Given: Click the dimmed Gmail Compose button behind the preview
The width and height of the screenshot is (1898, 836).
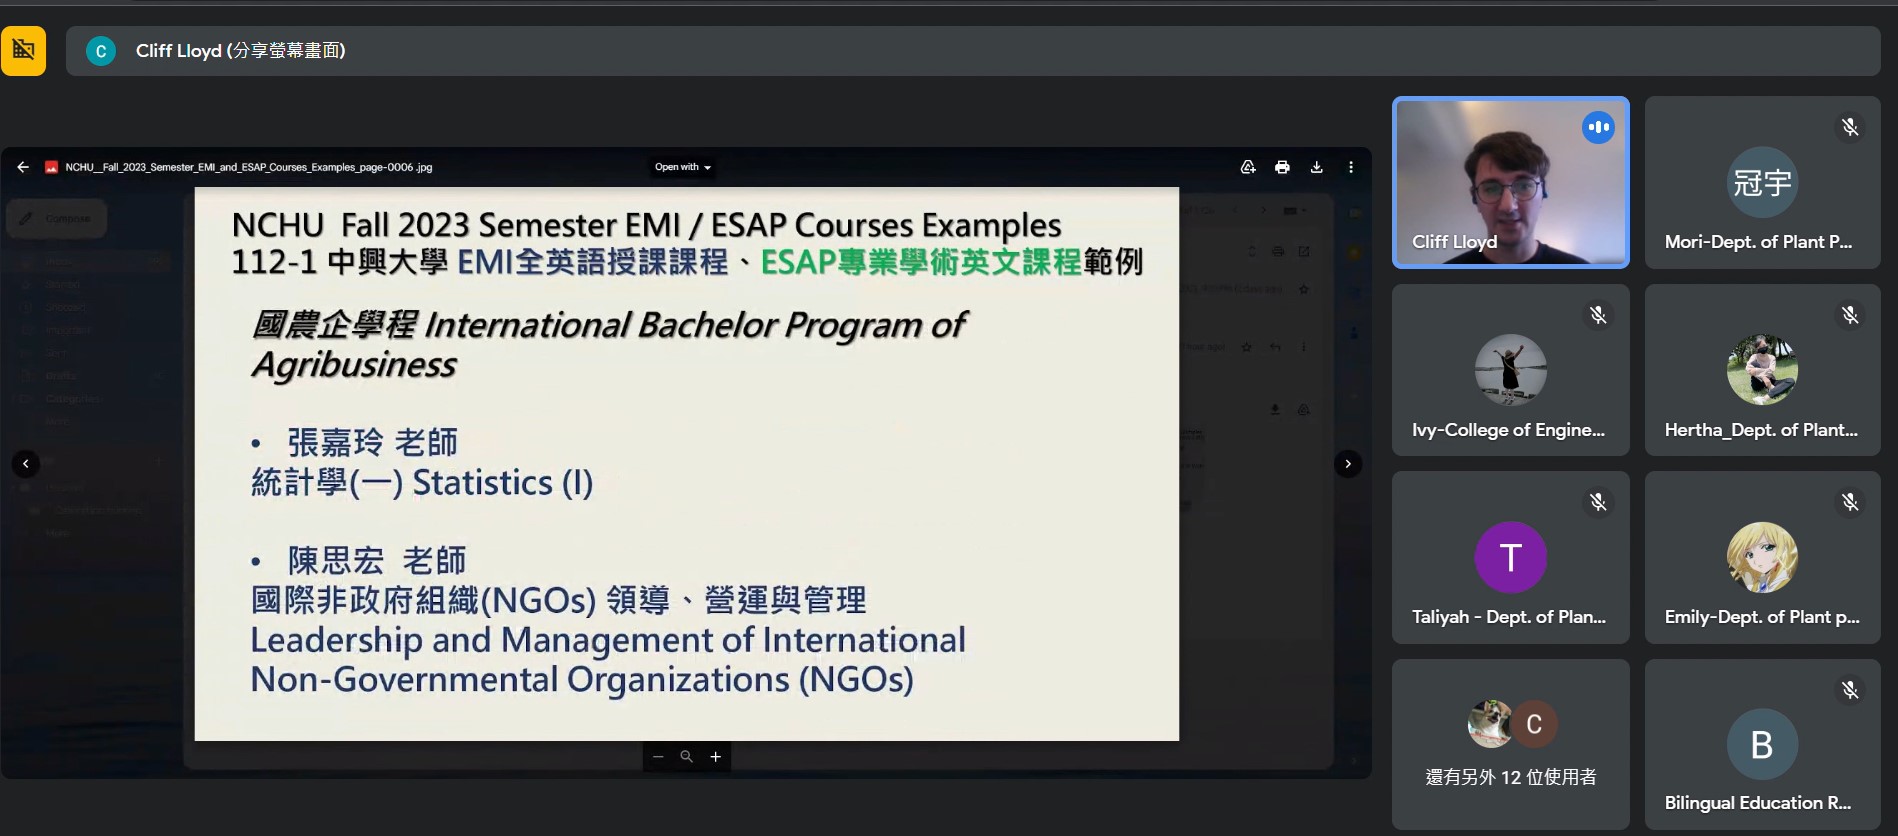Looking at the screenshot, I should coord(56,218).
